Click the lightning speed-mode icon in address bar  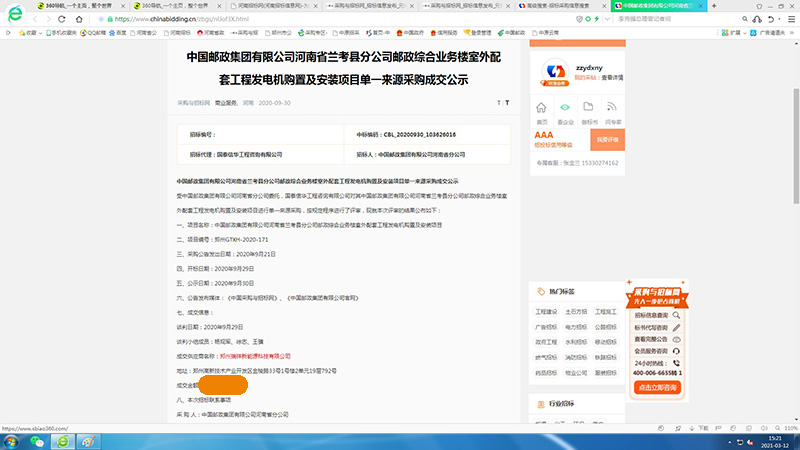click(596, 19)
